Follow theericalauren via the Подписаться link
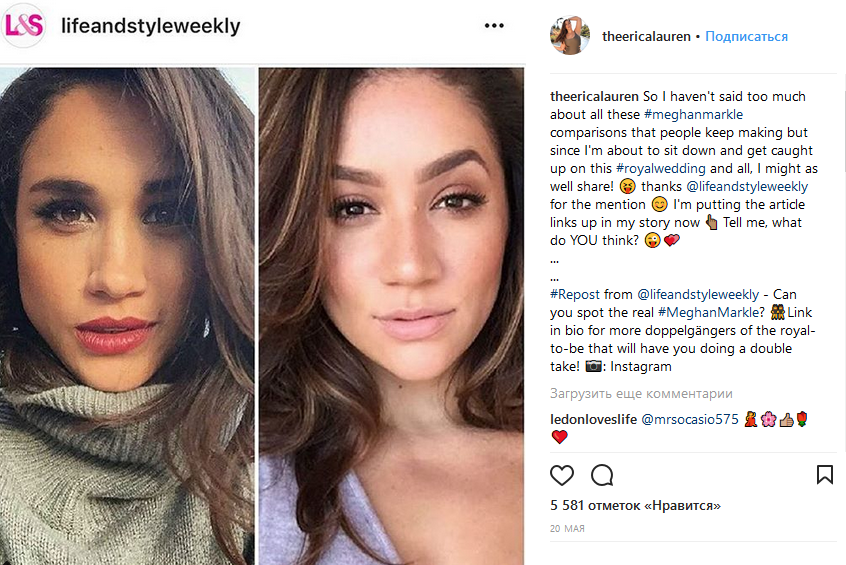Image resolution: width=846 pixels, height=565 pixels. (x=746, y=37)
